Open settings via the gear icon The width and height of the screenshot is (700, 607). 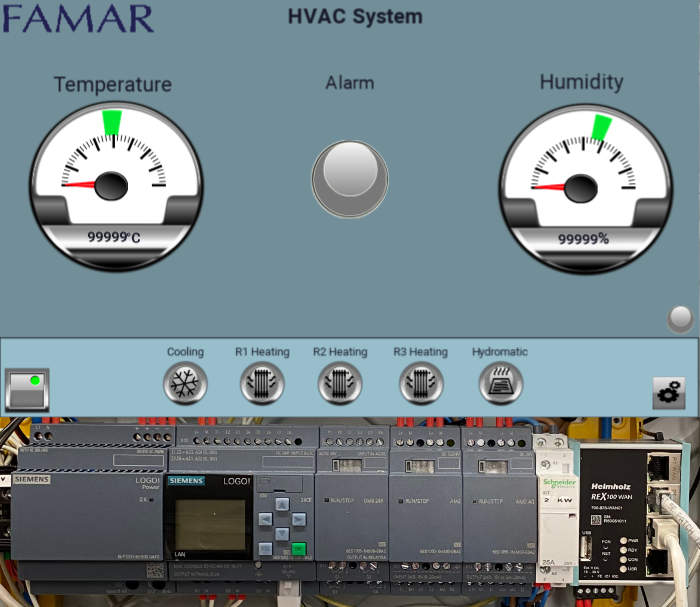pyautogui.click(x=668, y=393)
